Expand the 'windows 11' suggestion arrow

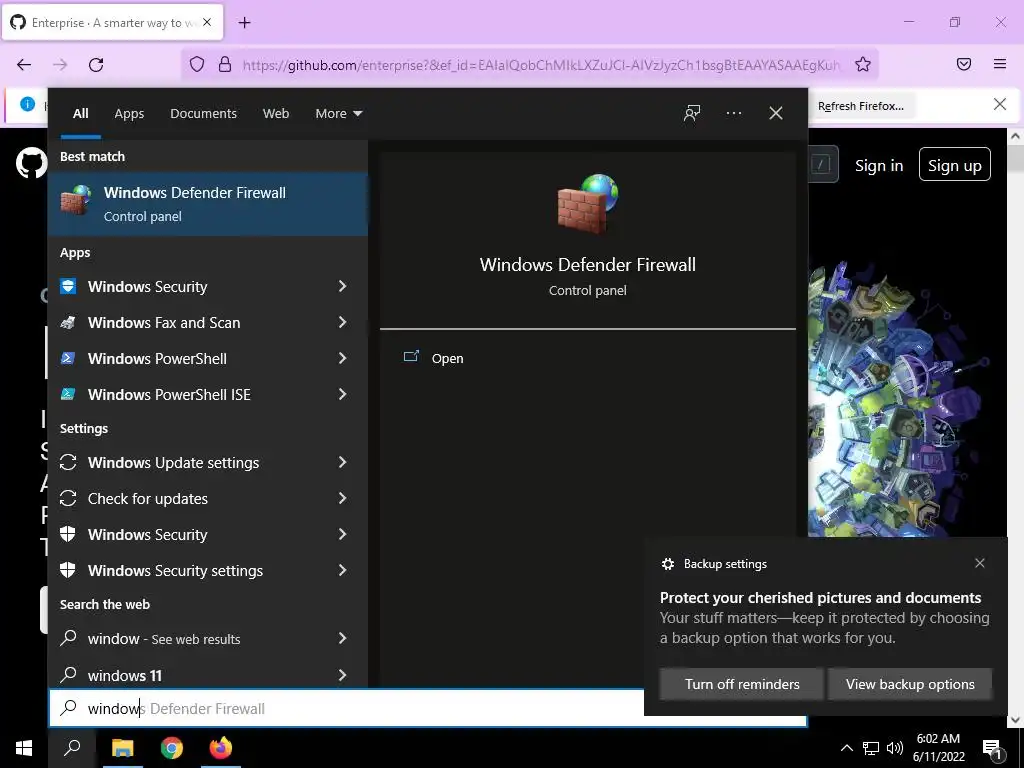[342, 675]
